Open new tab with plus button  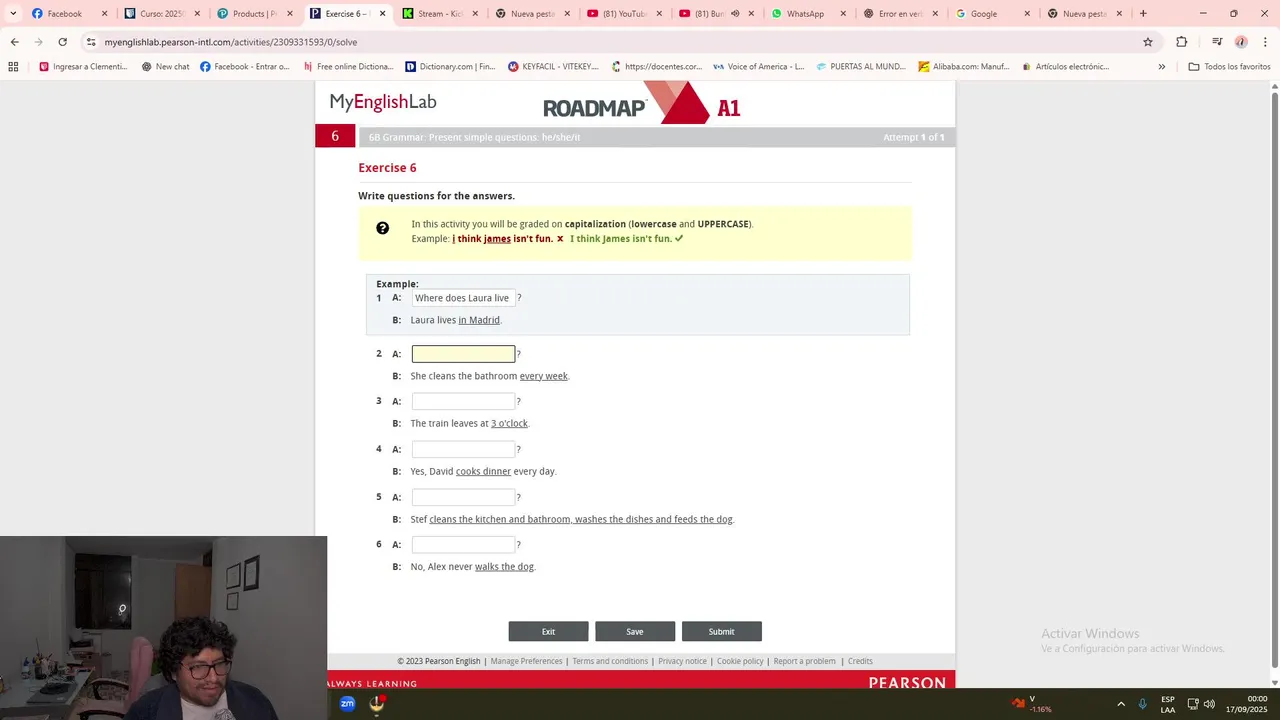point(1143,14)
